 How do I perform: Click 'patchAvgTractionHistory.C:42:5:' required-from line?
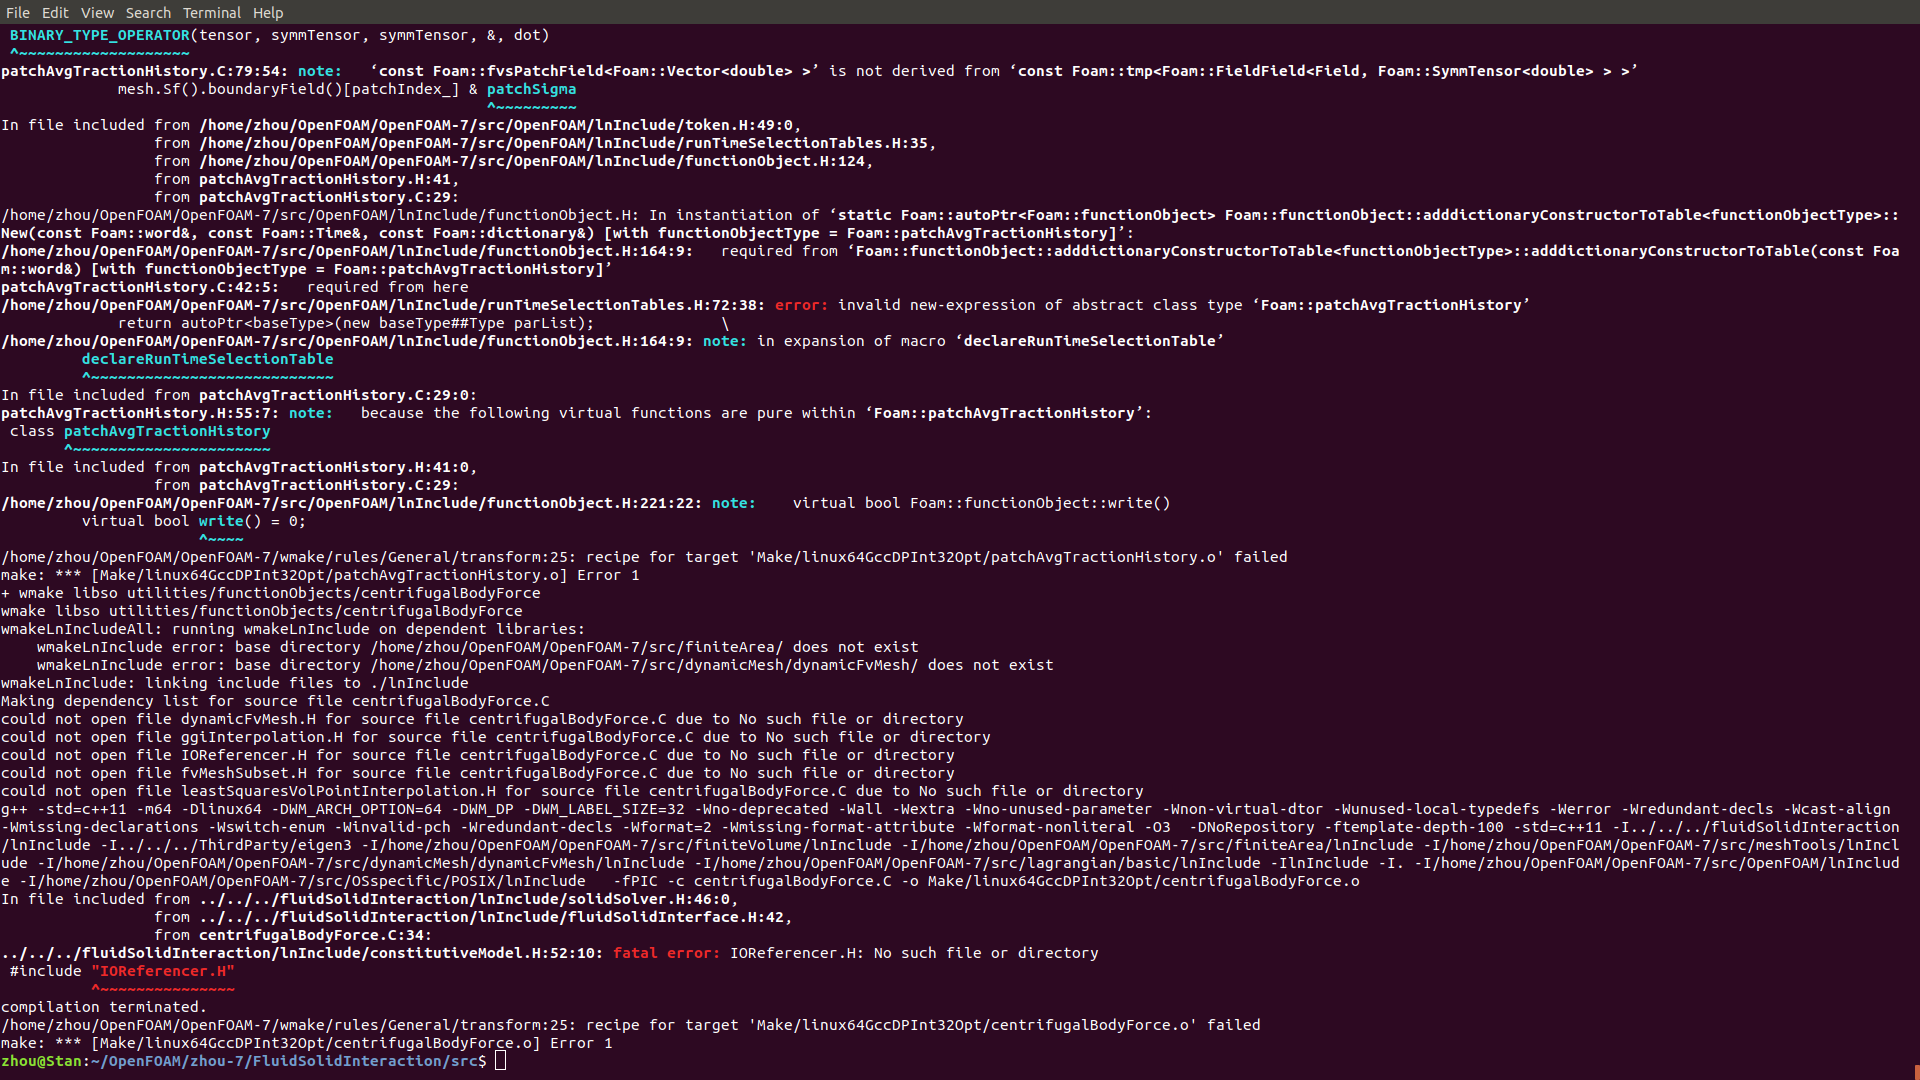coord(235,287)
